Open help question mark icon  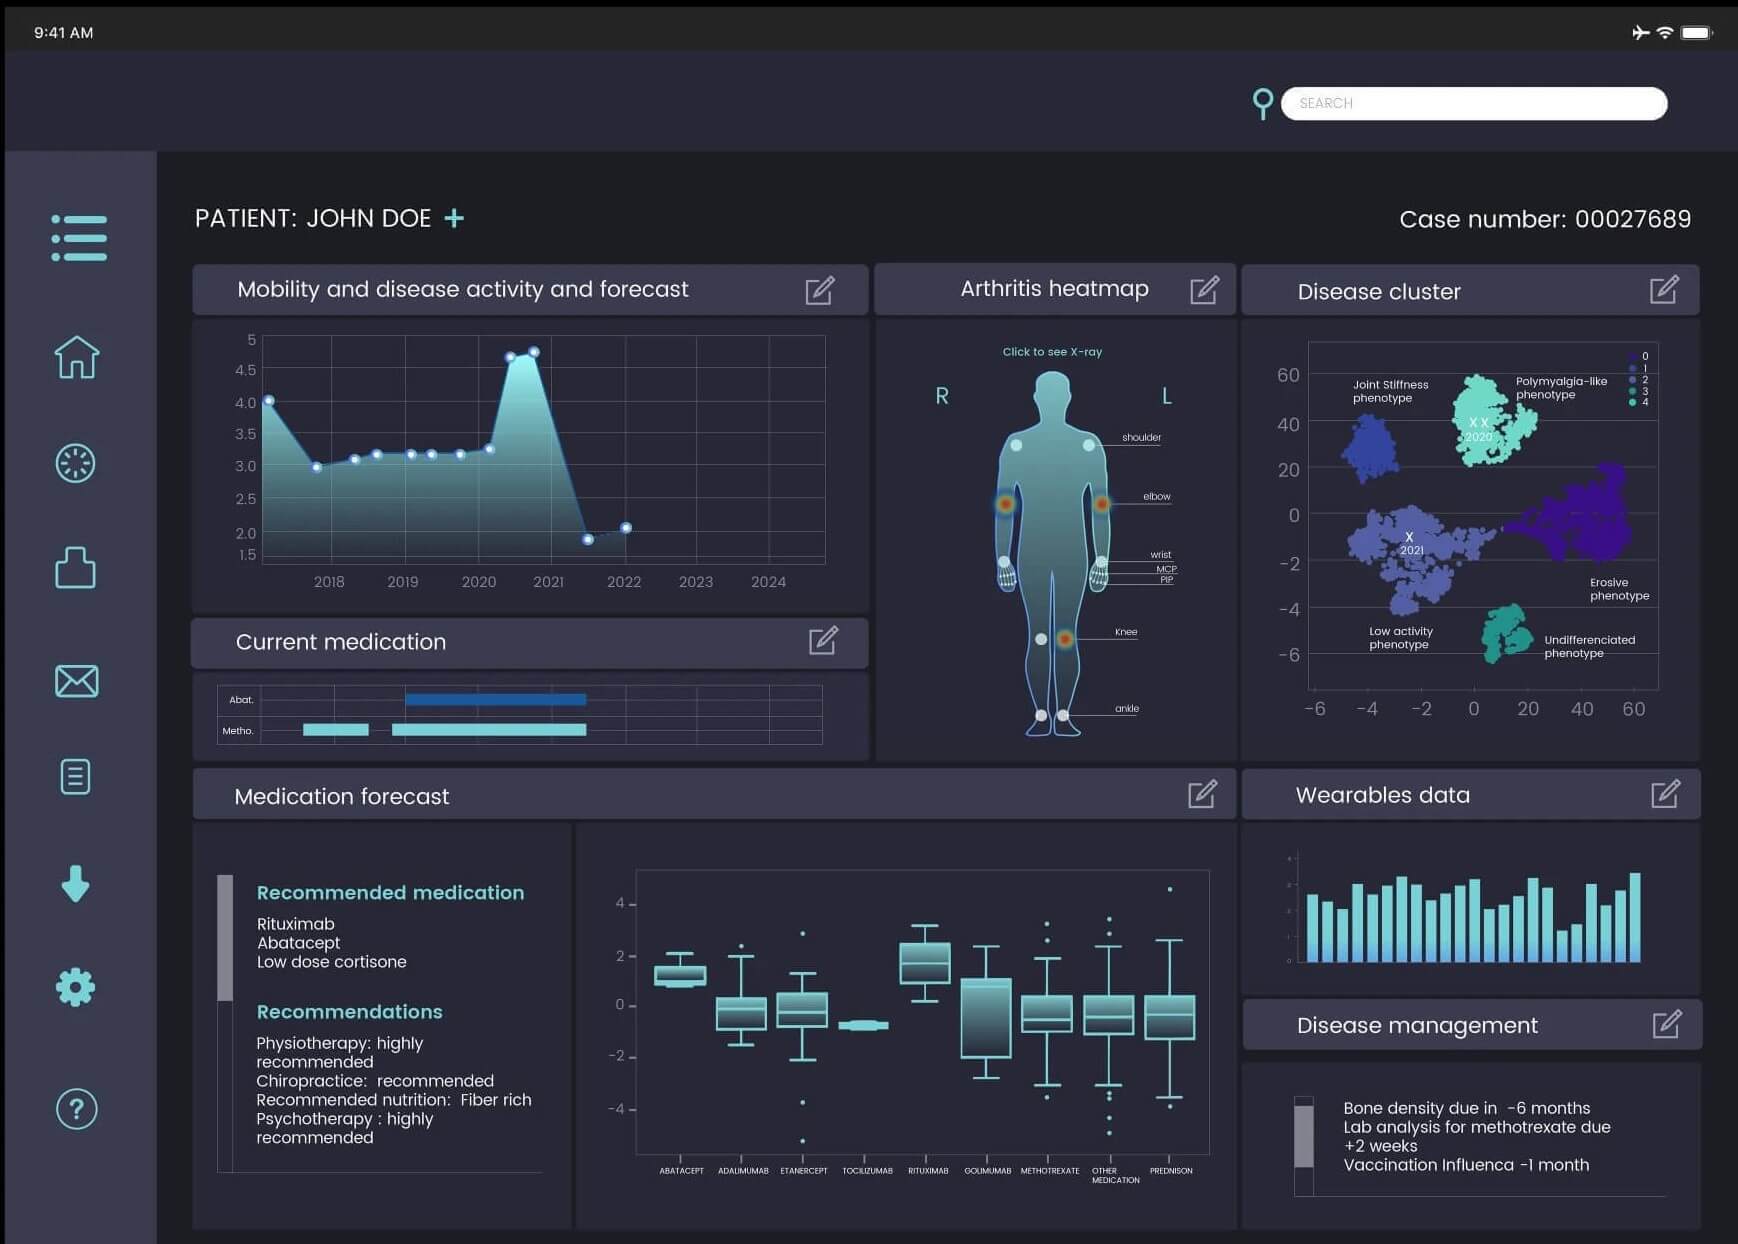[77, 1109]
